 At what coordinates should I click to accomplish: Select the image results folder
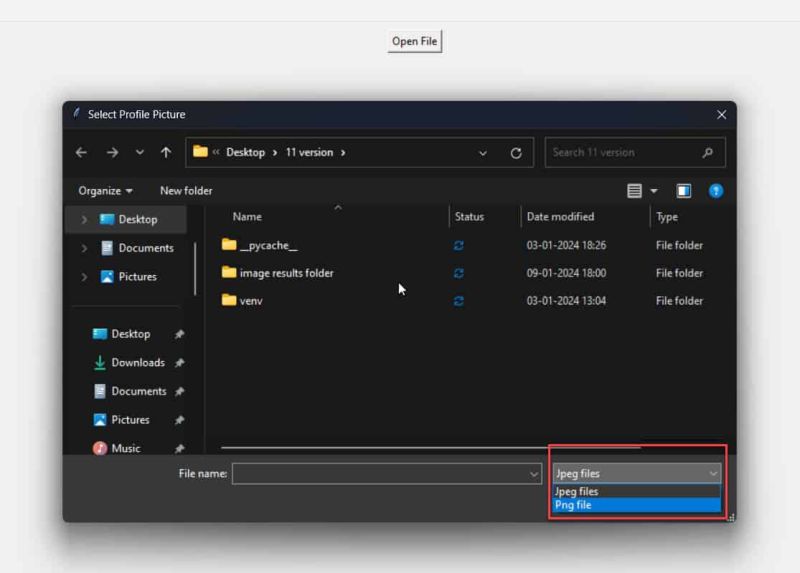[x=286, y=273]
